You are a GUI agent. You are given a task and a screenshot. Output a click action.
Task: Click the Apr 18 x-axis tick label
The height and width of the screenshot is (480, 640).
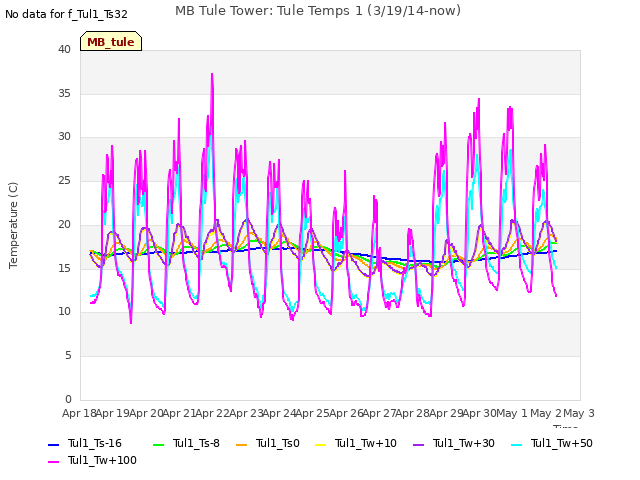(79, 413)
